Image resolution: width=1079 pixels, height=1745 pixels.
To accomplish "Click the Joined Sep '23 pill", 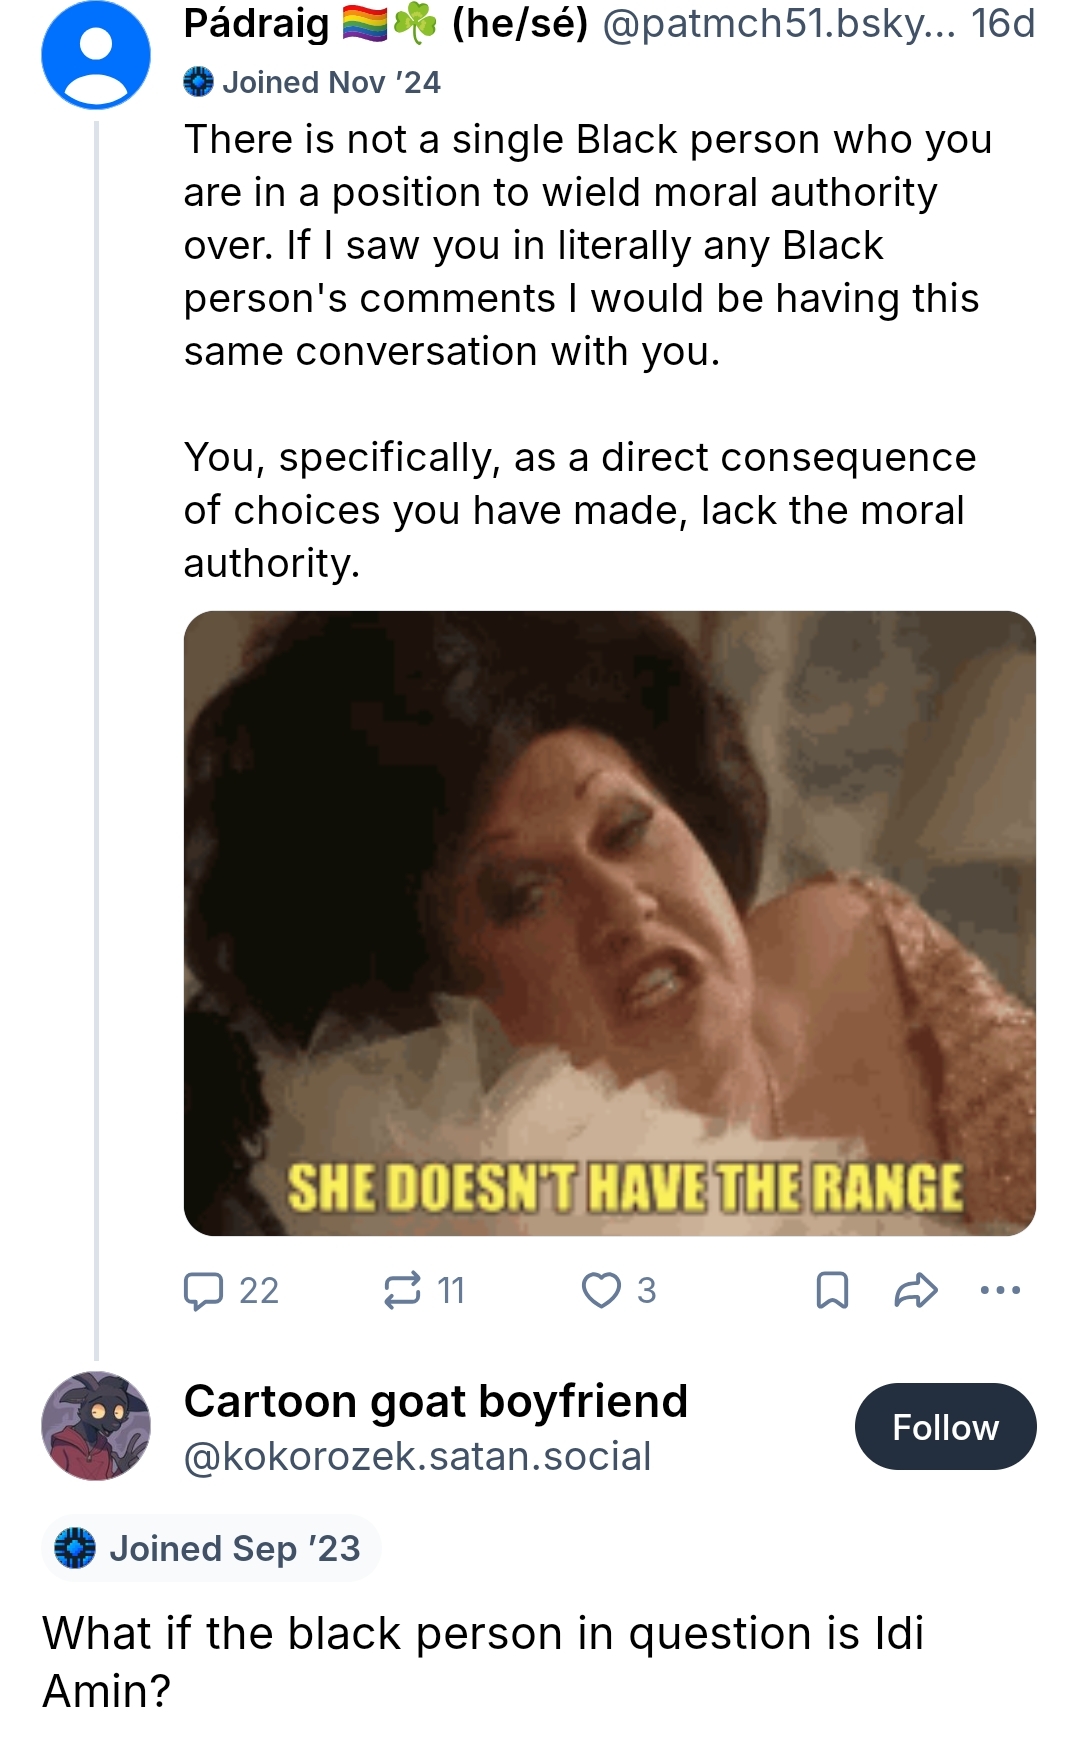I will click(x=210, y=1548).
